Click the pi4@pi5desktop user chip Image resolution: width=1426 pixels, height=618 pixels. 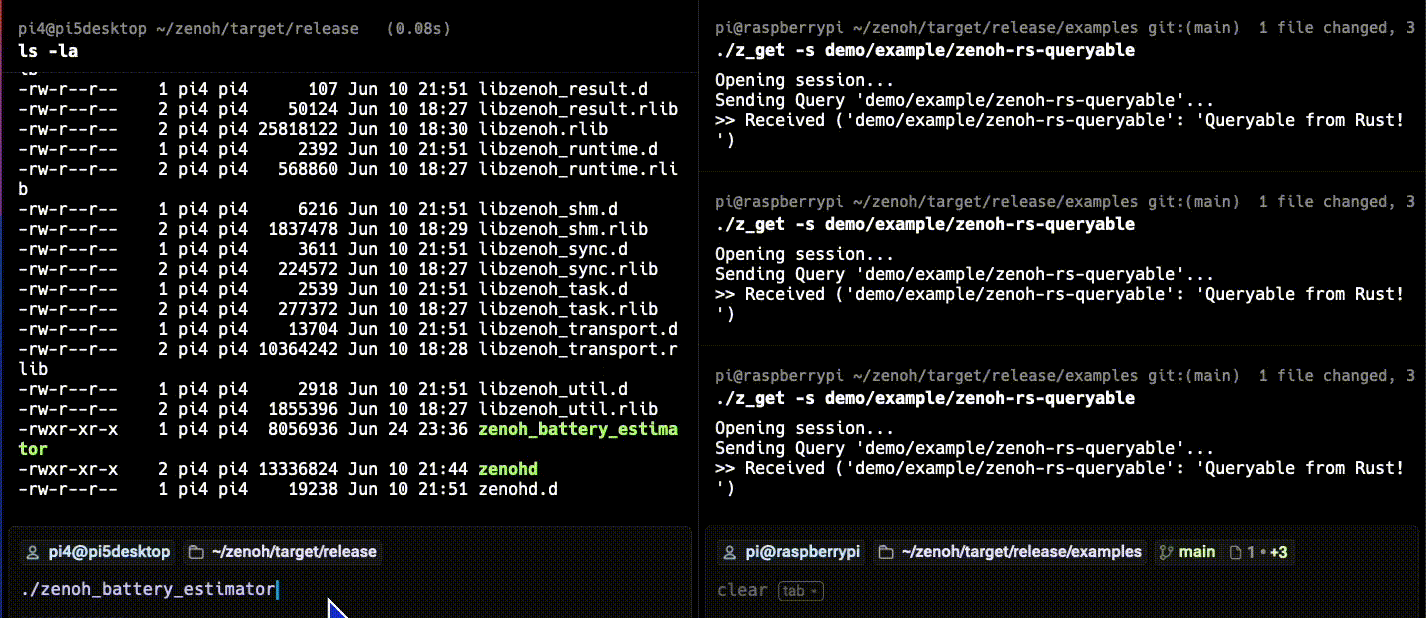pyautogui.click(x=98, y=552)
